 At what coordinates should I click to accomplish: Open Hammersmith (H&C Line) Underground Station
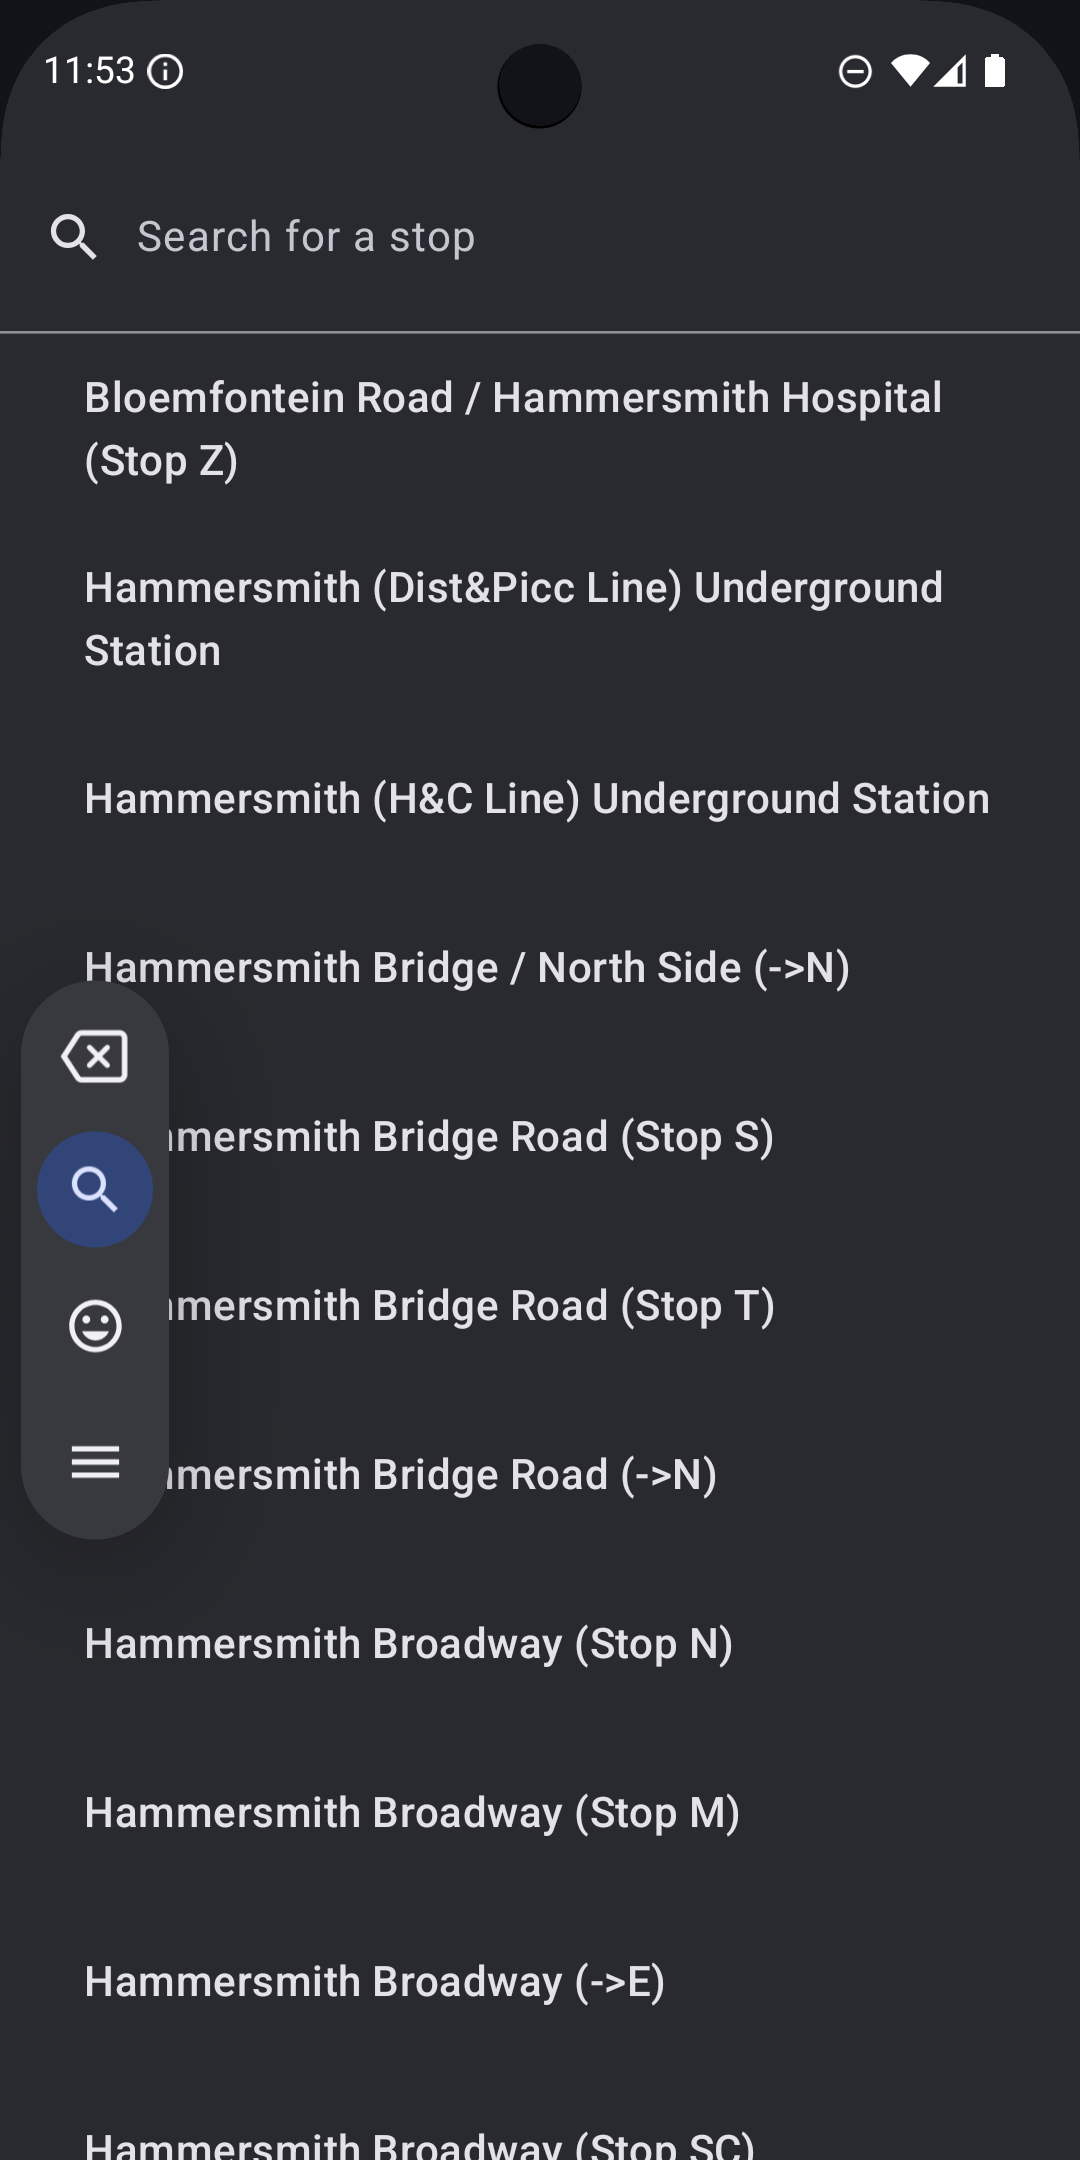point(537,799)
